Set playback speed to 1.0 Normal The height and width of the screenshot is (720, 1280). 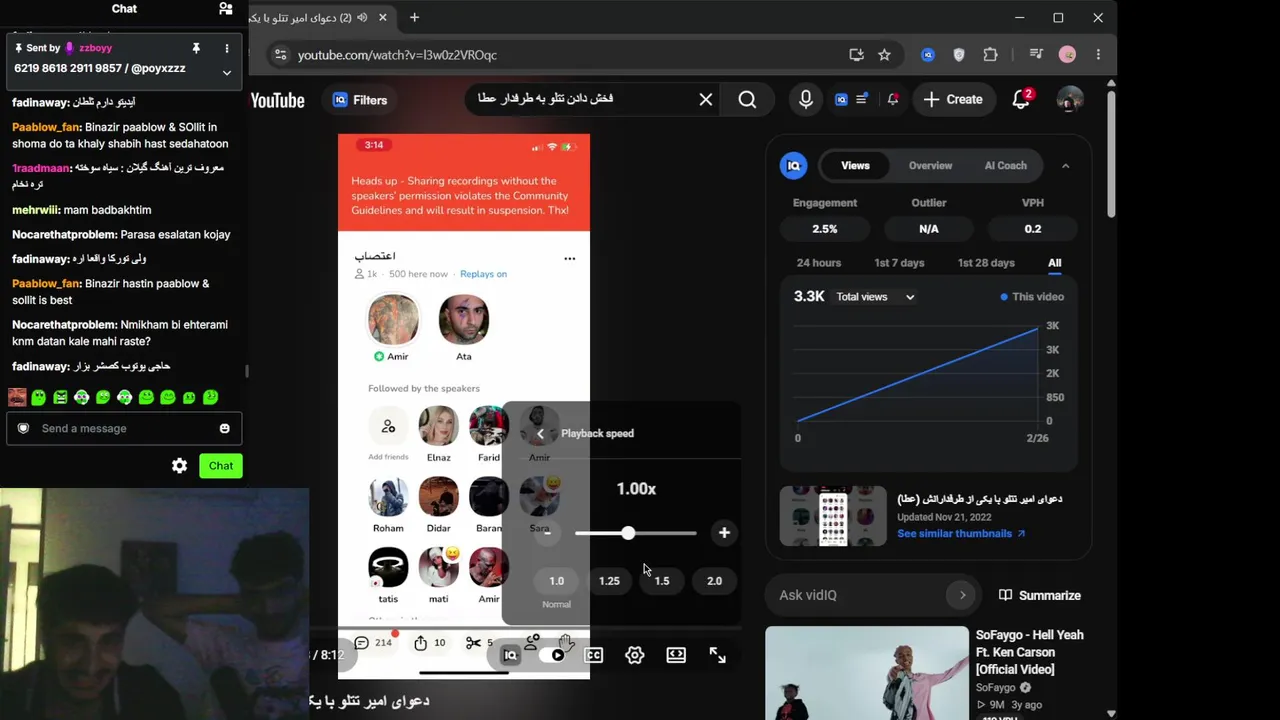point(556,581)
